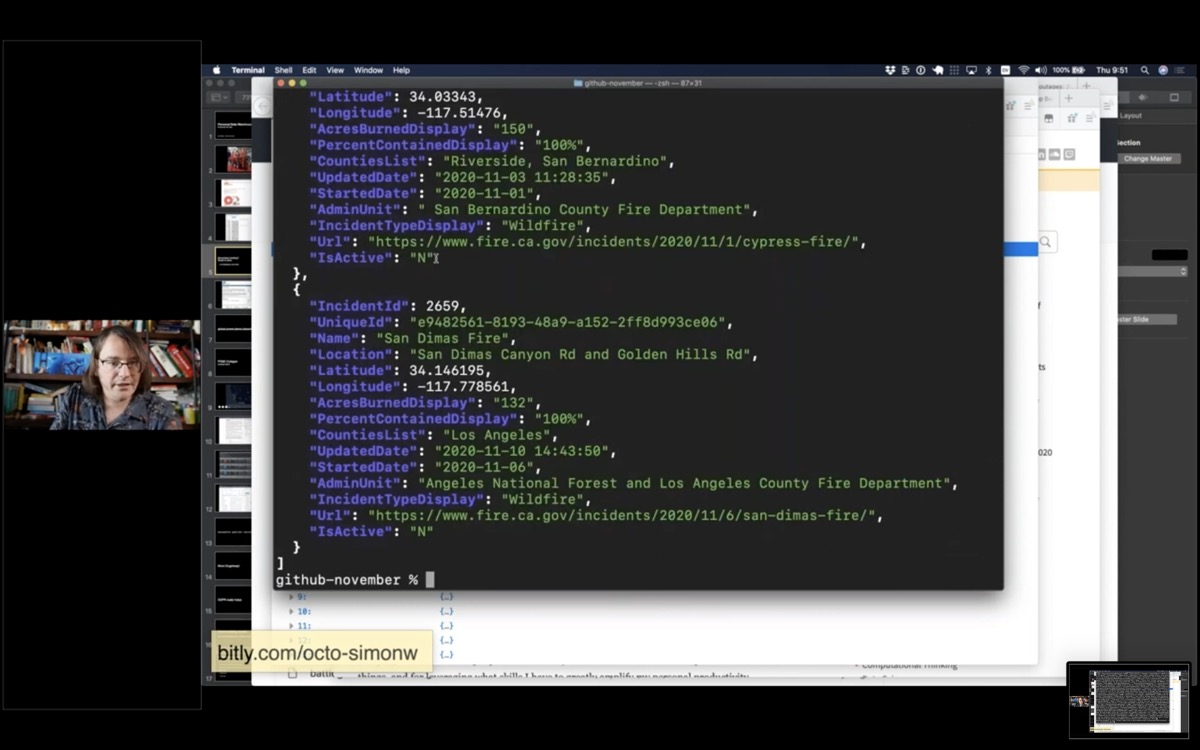The width and height of the screenshot is (1200, 750).
Task: Click the picture-in-picture screen preview thumbnail
Action: [x=1128, y=700]
